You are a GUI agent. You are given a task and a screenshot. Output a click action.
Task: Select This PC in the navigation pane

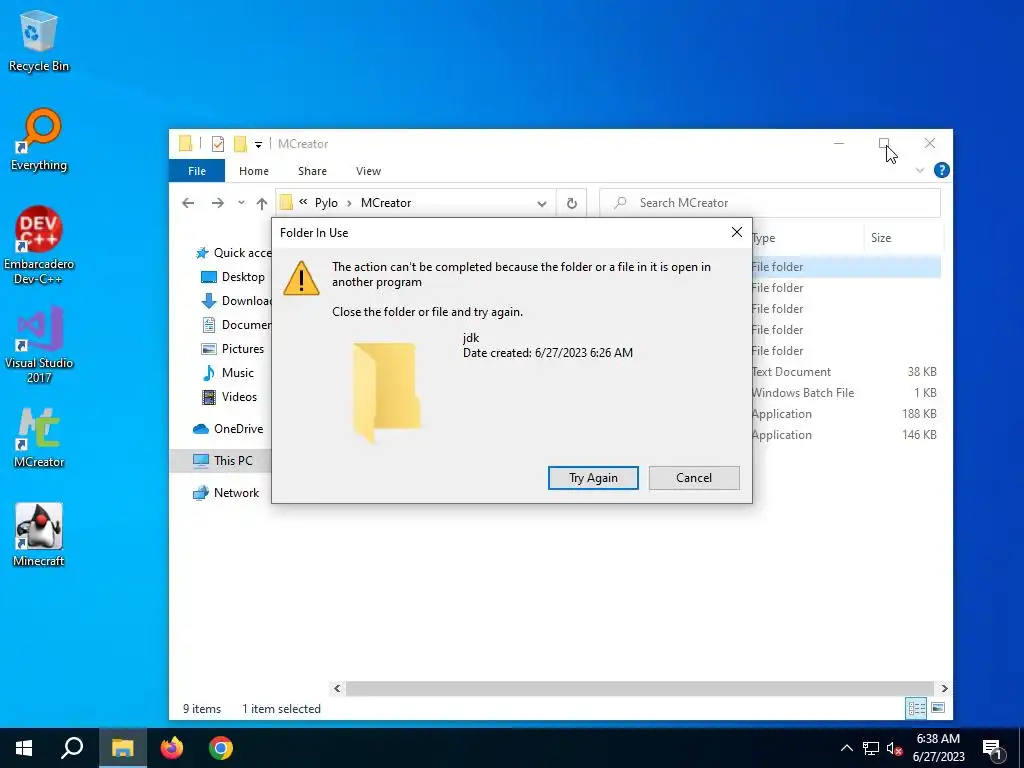point(222,460)
